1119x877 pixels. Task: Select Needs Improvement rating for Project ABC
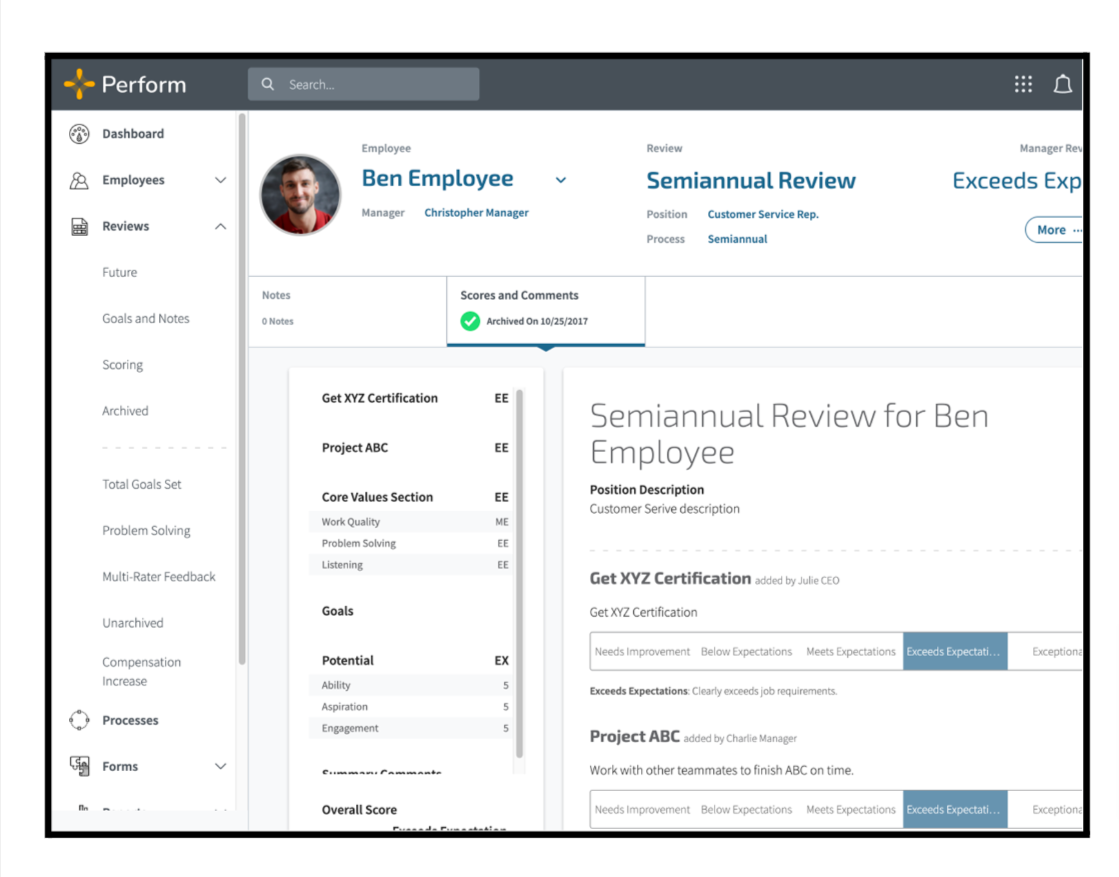tap(642, 809)
